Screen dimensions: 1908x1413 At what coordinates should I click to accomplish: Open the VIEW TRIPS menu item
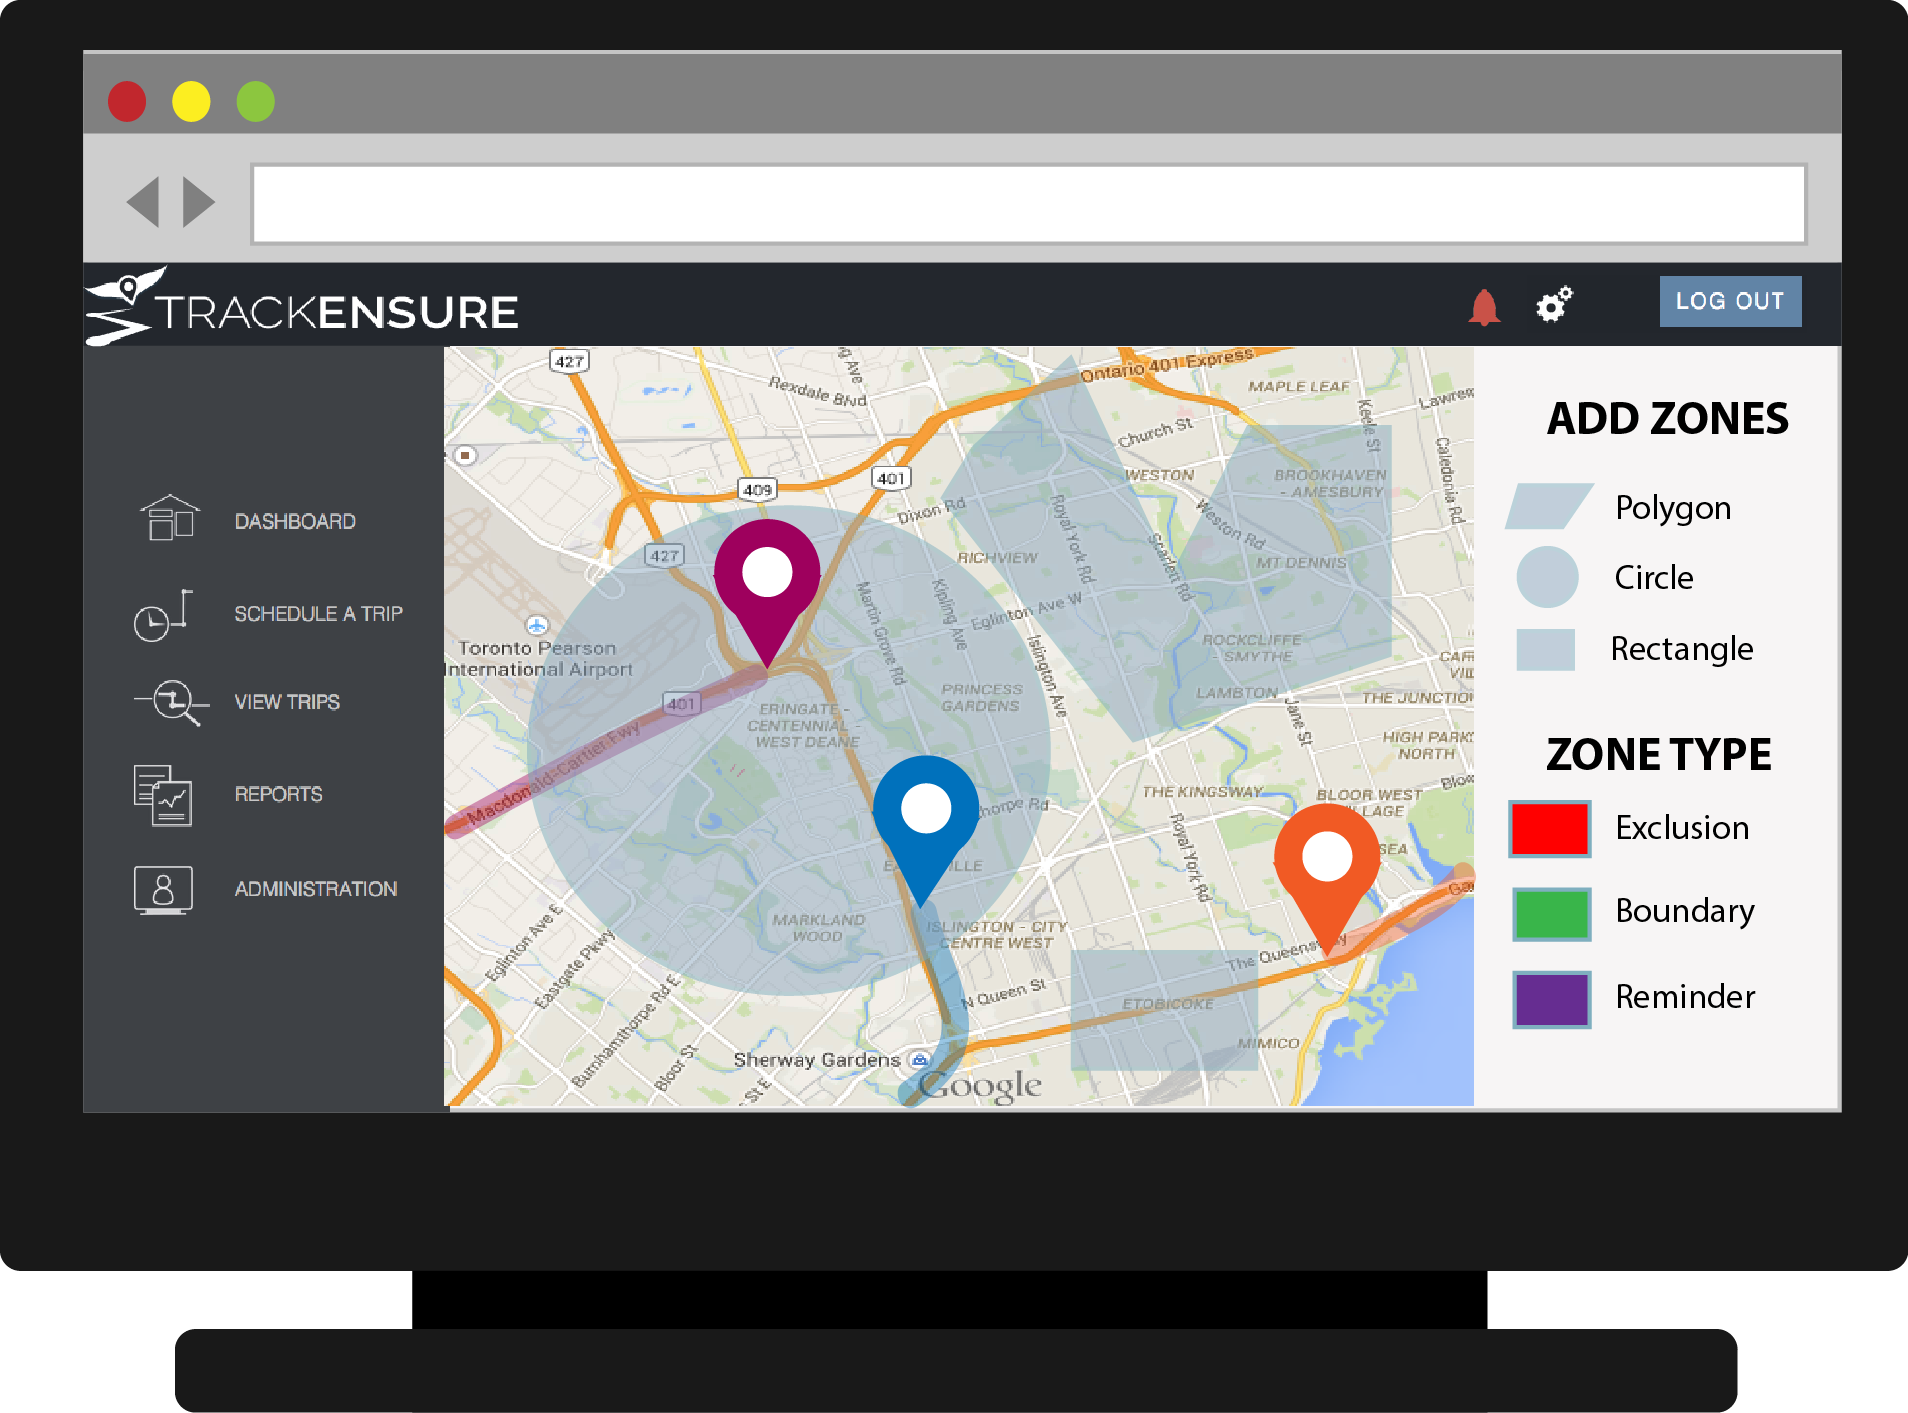[x=287, y=702]
